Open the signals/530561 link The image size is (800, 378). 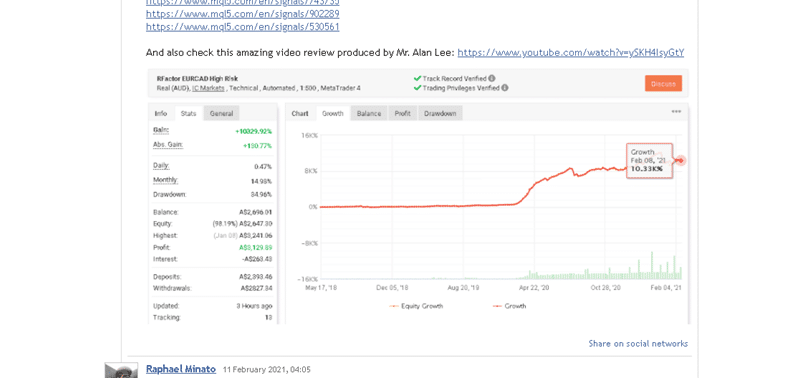pyautogui.click(x=242, y=27)
